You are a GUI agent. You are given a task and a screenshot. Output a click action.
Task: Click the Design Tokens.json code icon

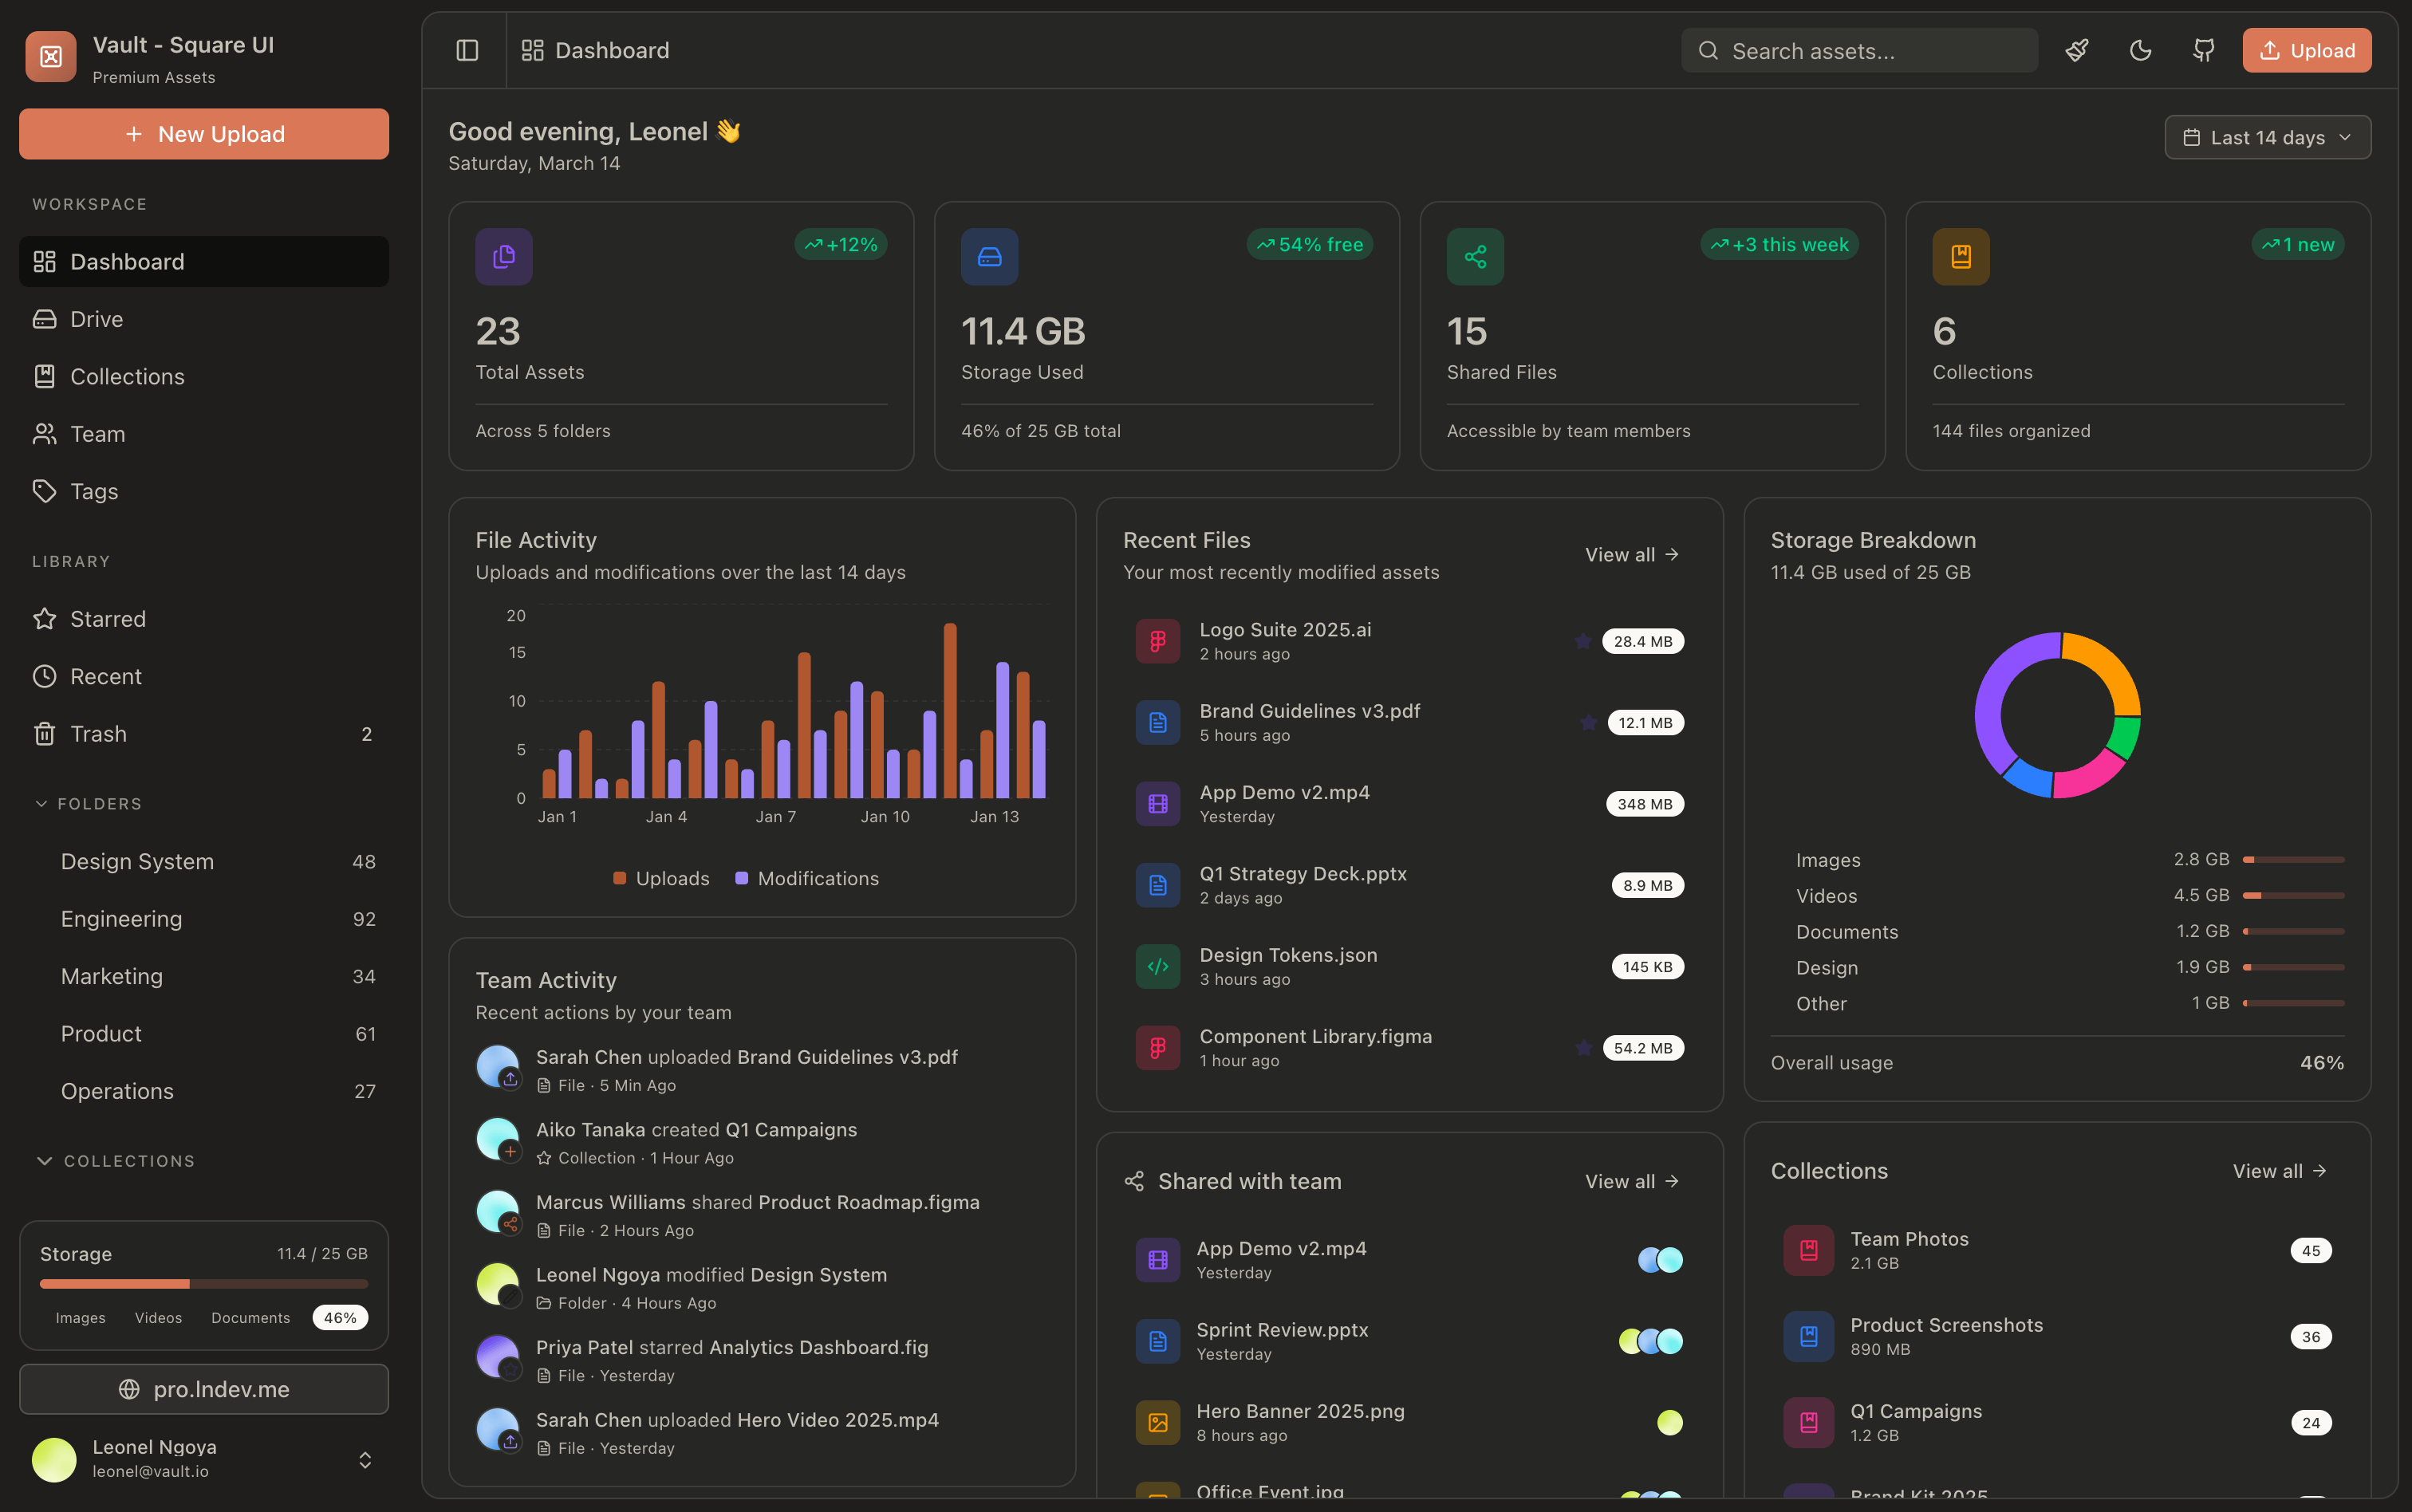tap(1157, 966)
